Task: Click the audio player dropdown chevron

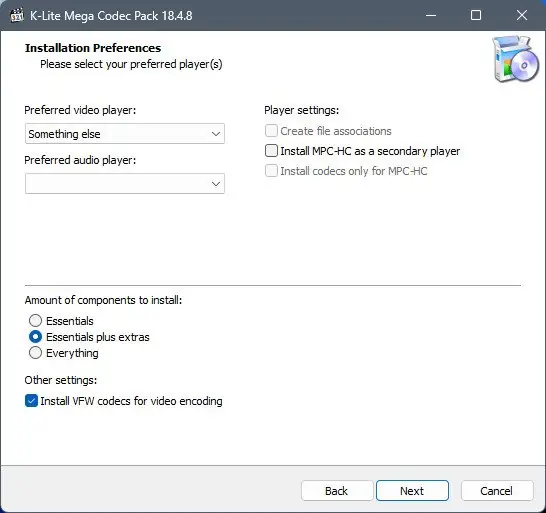Action: (216, 184)
